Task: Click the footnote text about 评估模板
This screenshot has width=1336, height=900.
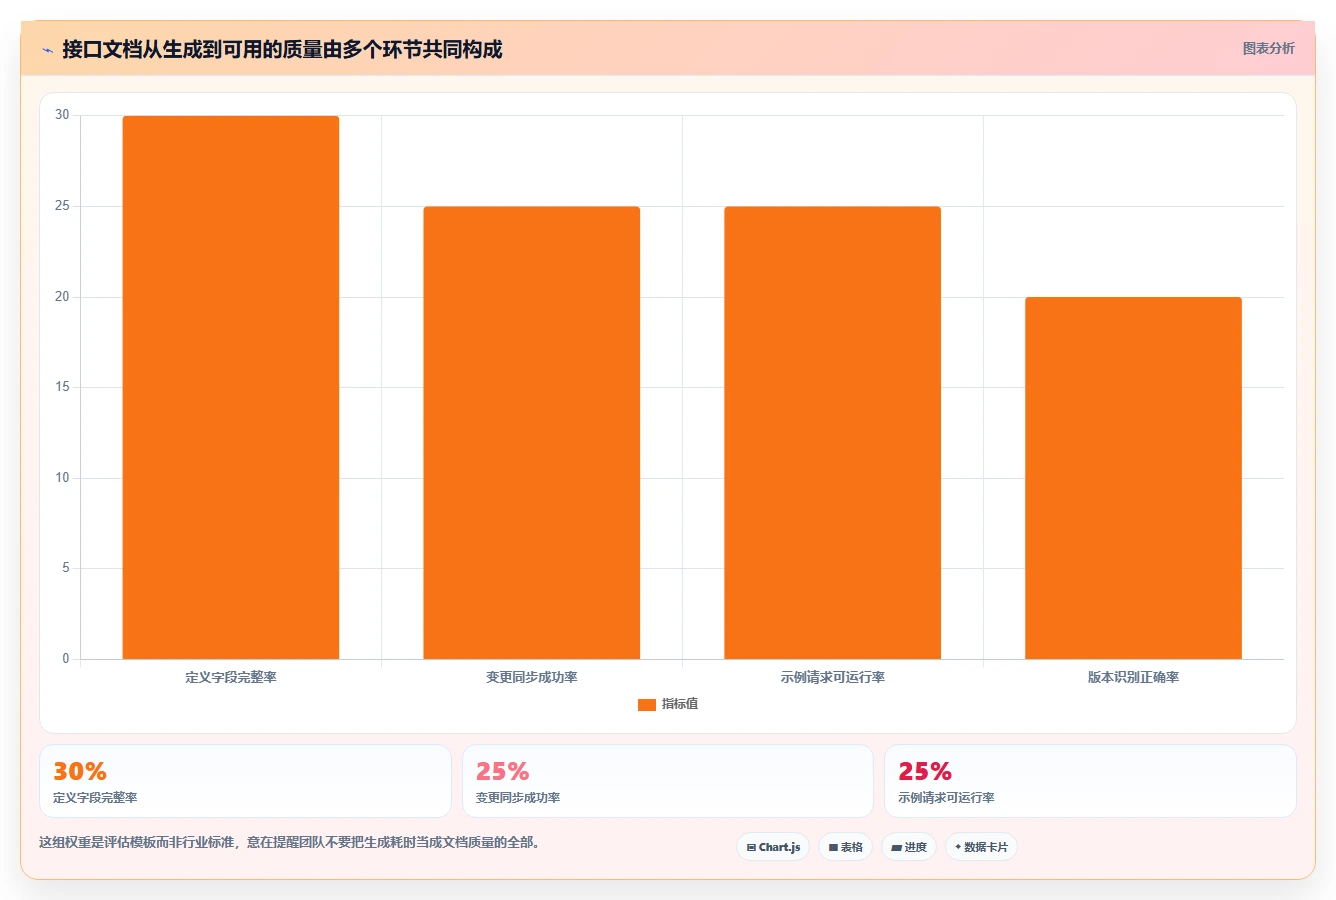Action: pos(291,842)
